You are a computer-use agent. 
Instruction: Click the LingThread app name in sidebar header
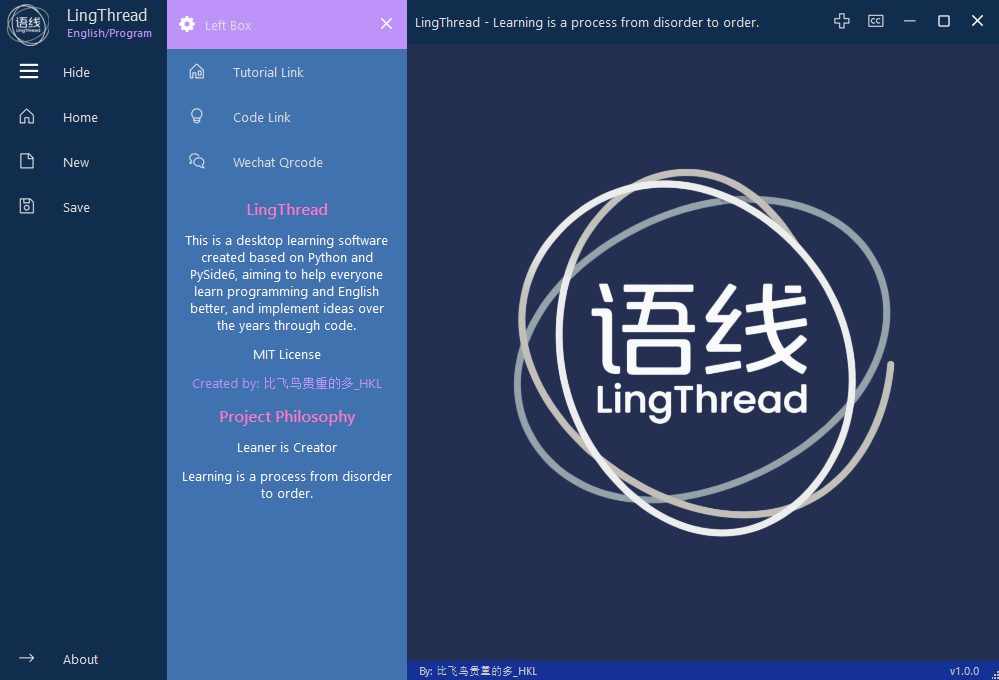point(107,15)
